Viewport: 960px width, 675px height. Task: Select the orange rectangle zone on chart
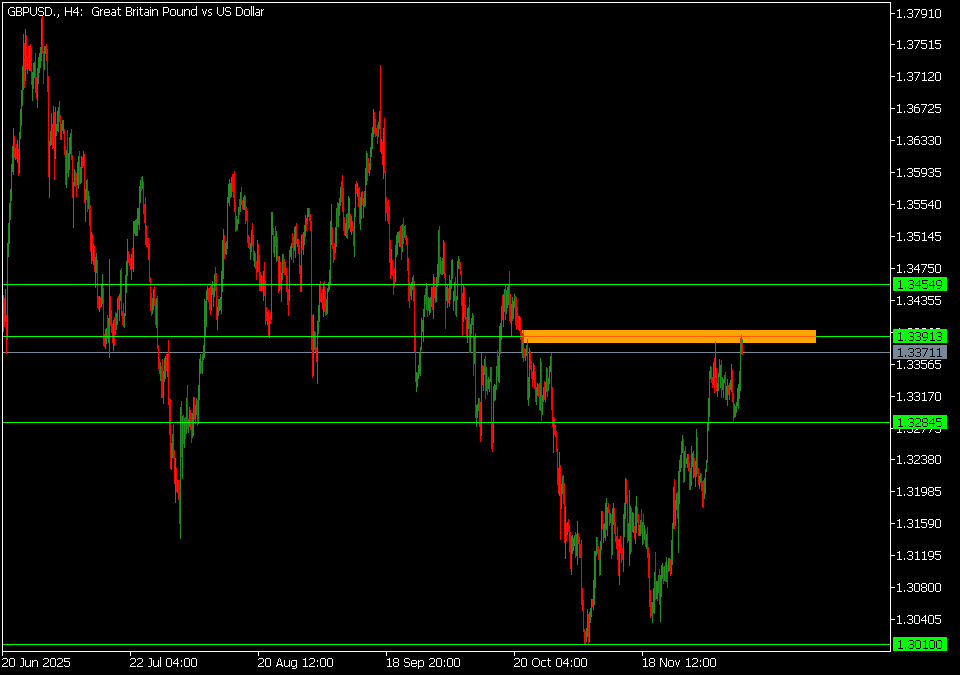[668, 336]
